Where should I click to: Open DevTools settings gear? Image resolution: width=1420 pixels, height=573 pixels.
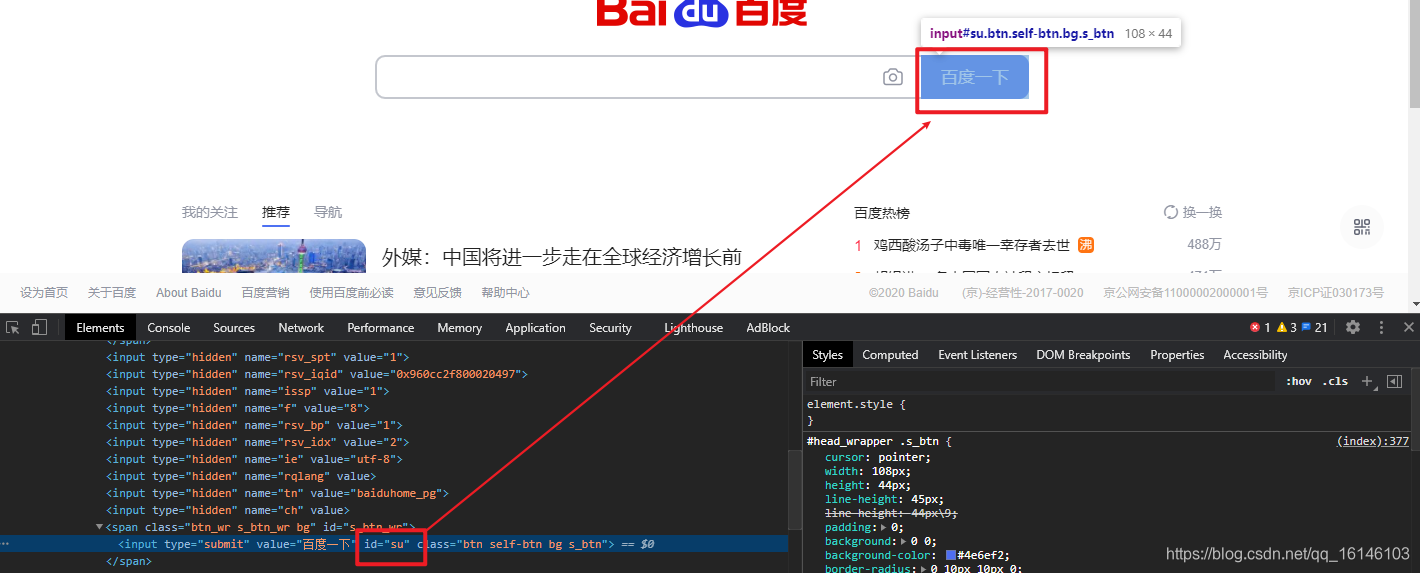(x=1353, y=327)
